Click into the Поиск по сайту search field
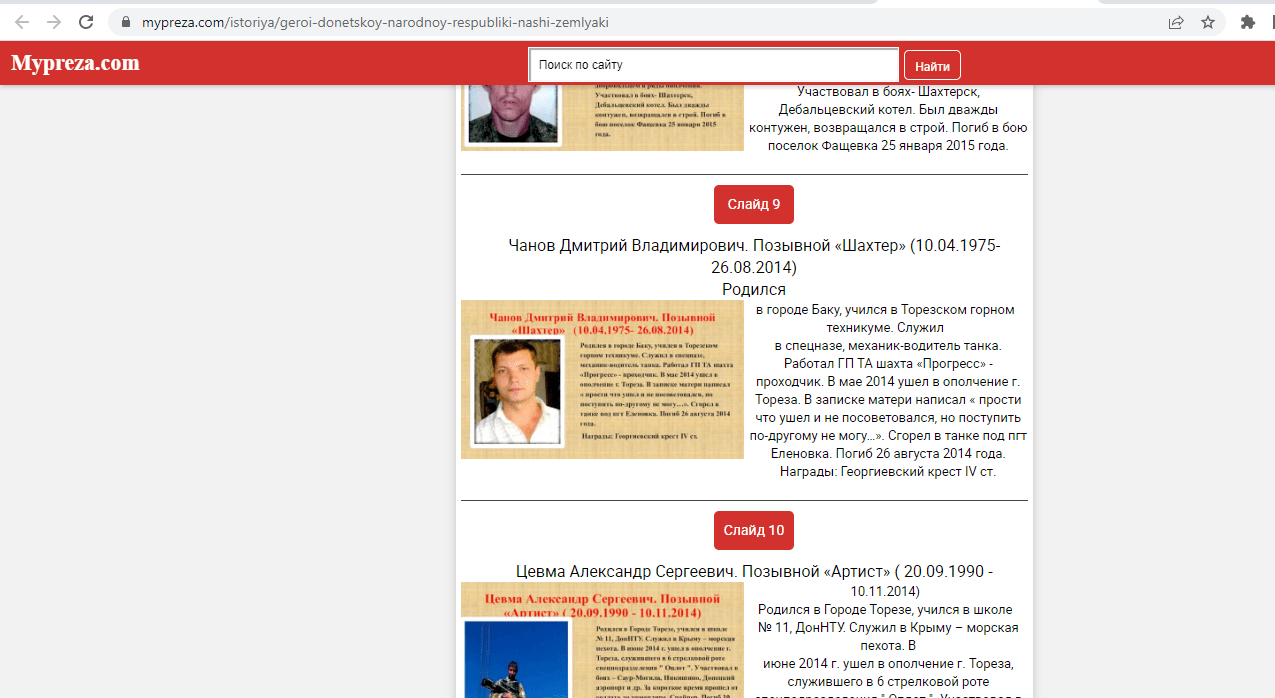 (714, 65)
